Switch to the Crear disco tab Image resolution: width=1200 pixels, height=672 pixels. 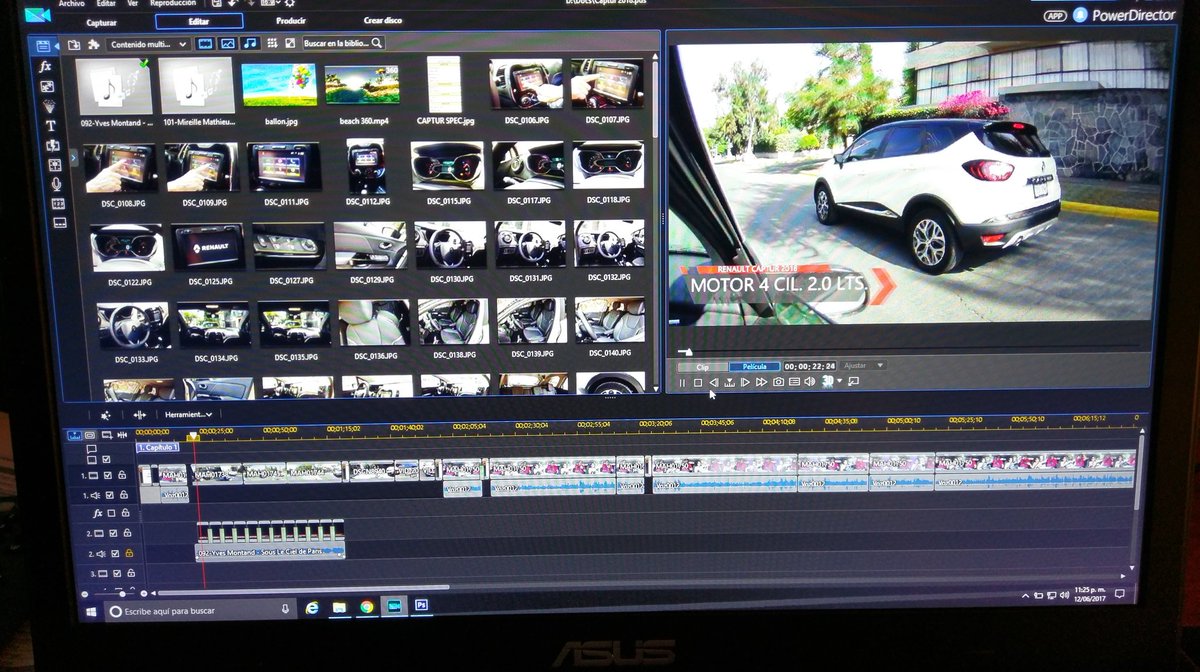tap(382, 20)
